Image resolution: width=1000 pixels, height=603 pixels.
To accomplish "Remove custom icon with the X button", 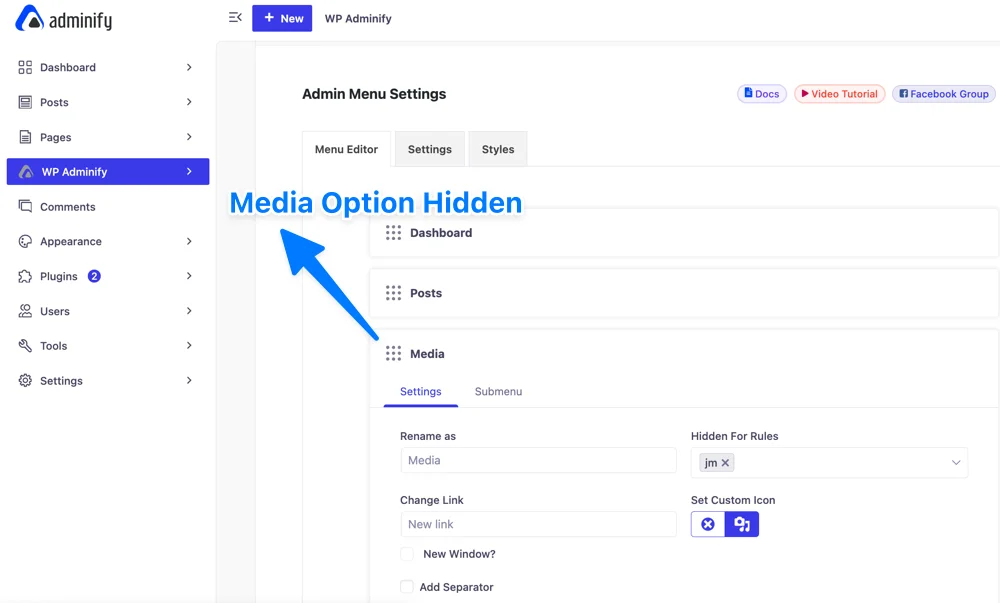I will coord(708,524).
